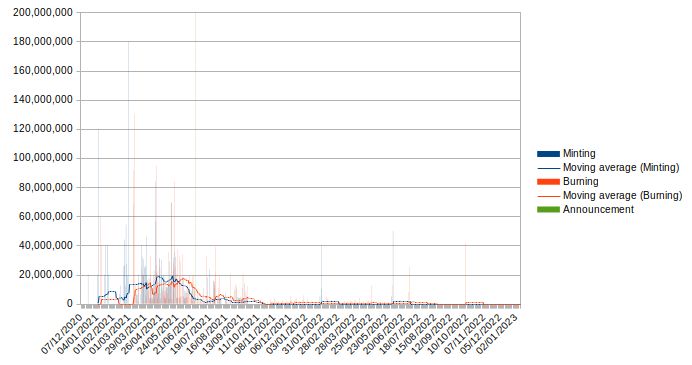
Task: Click the orange Burning legend swatch
Action: [548, 181]
